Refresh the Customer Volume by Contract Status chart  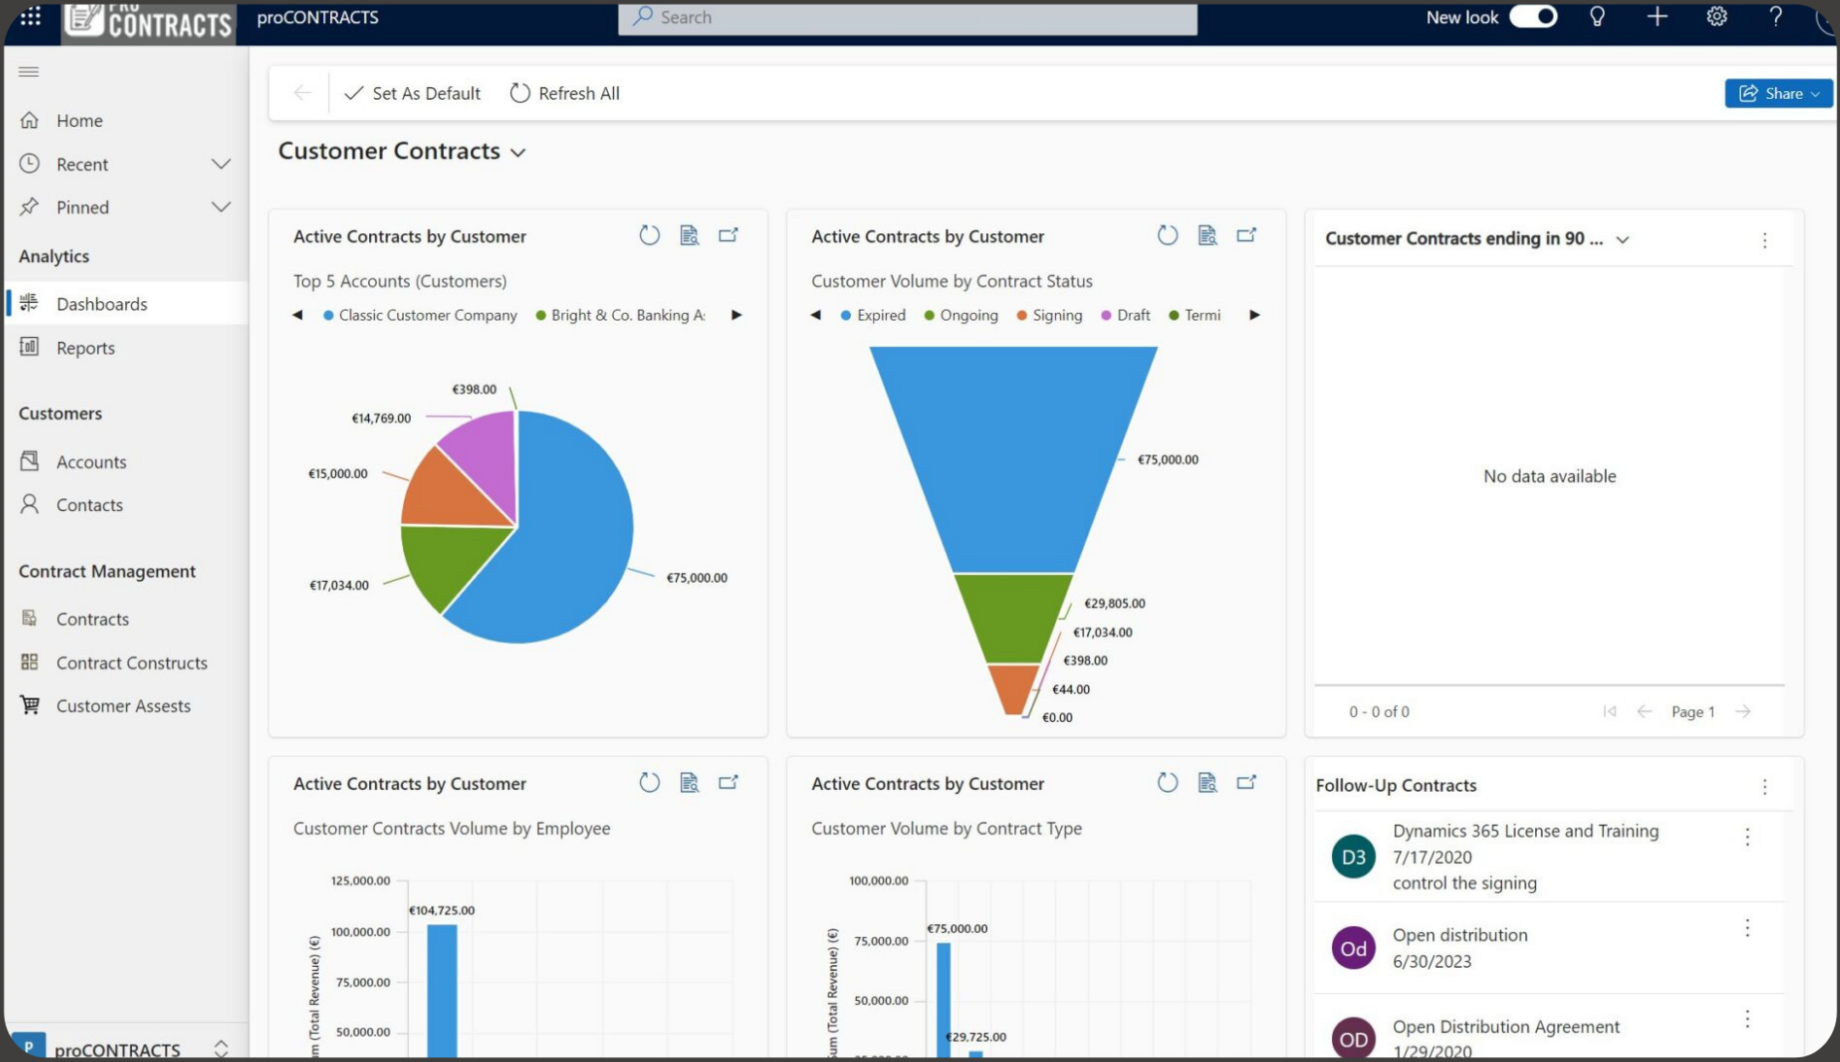(1168, 236)
